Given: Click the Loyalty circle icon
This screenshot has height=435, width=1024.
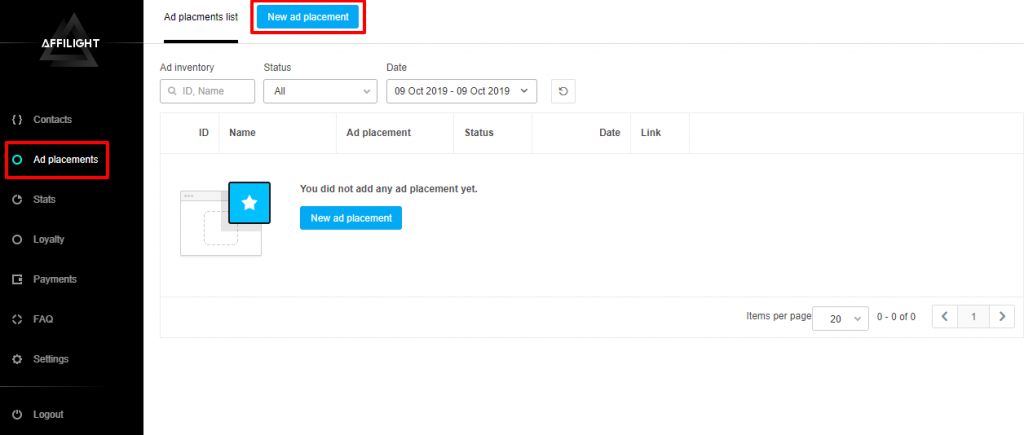Looking at the screenshot, I should pos(18,239).
